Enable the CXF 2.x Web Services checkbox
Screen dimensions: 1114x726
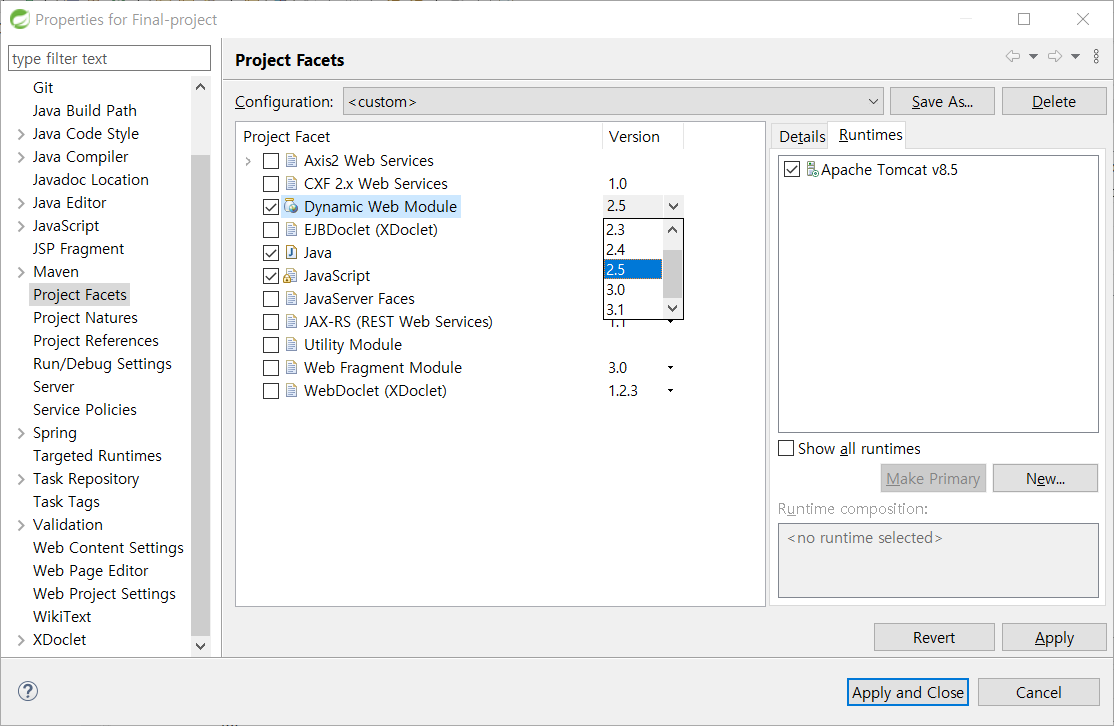click(271, 184)
